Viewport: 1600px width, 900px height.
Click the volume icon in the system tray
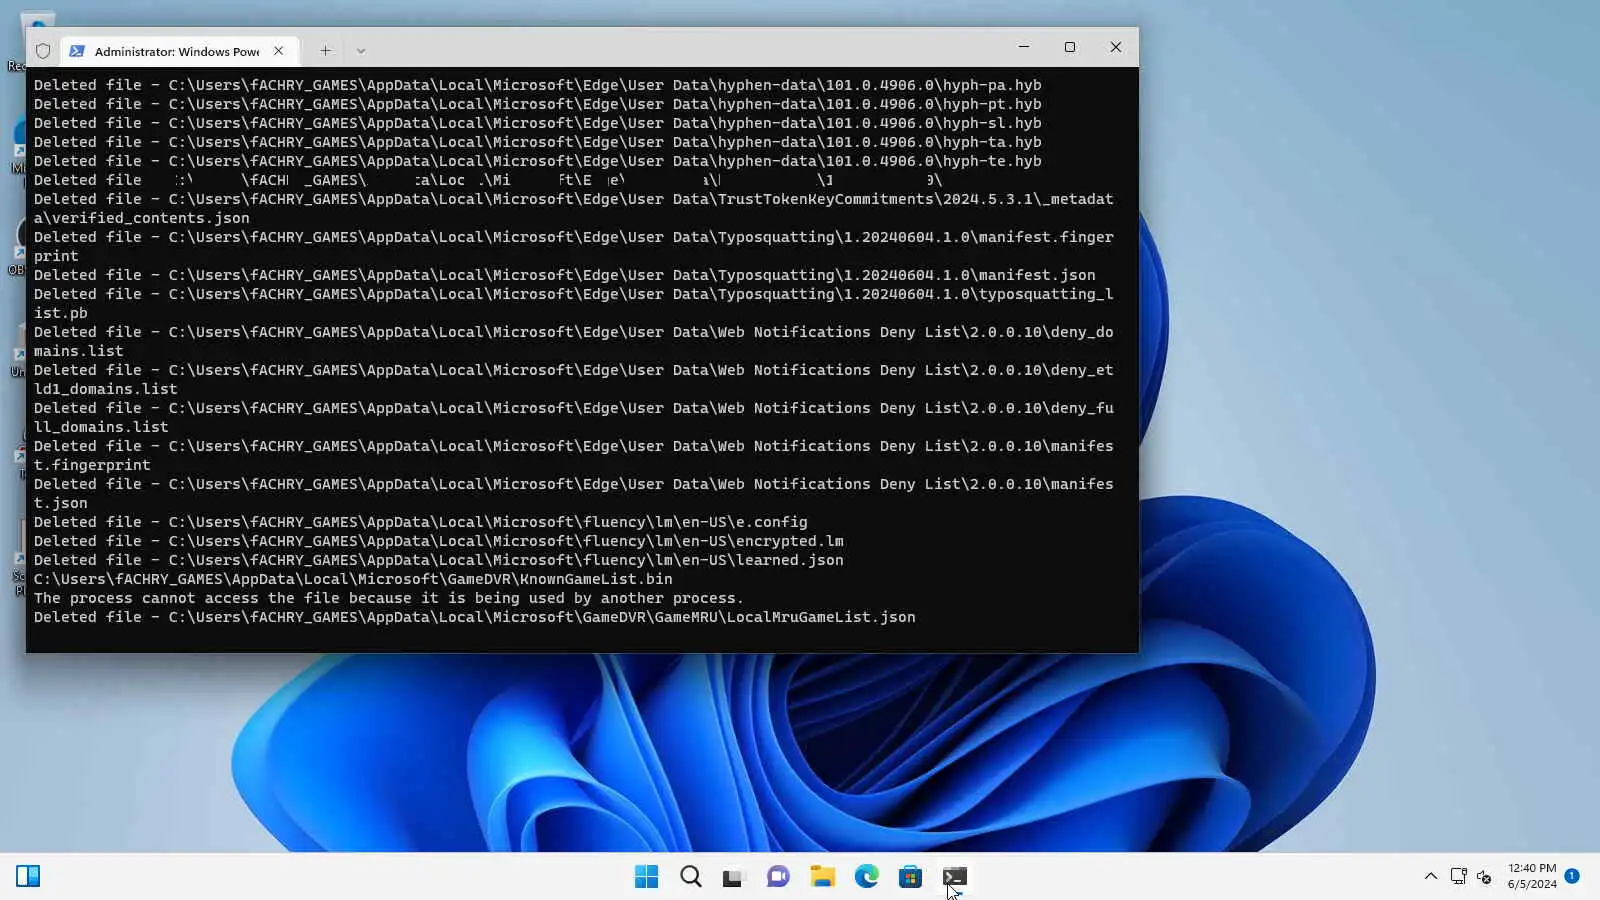pyautogui.click(x=1485, y=877)
